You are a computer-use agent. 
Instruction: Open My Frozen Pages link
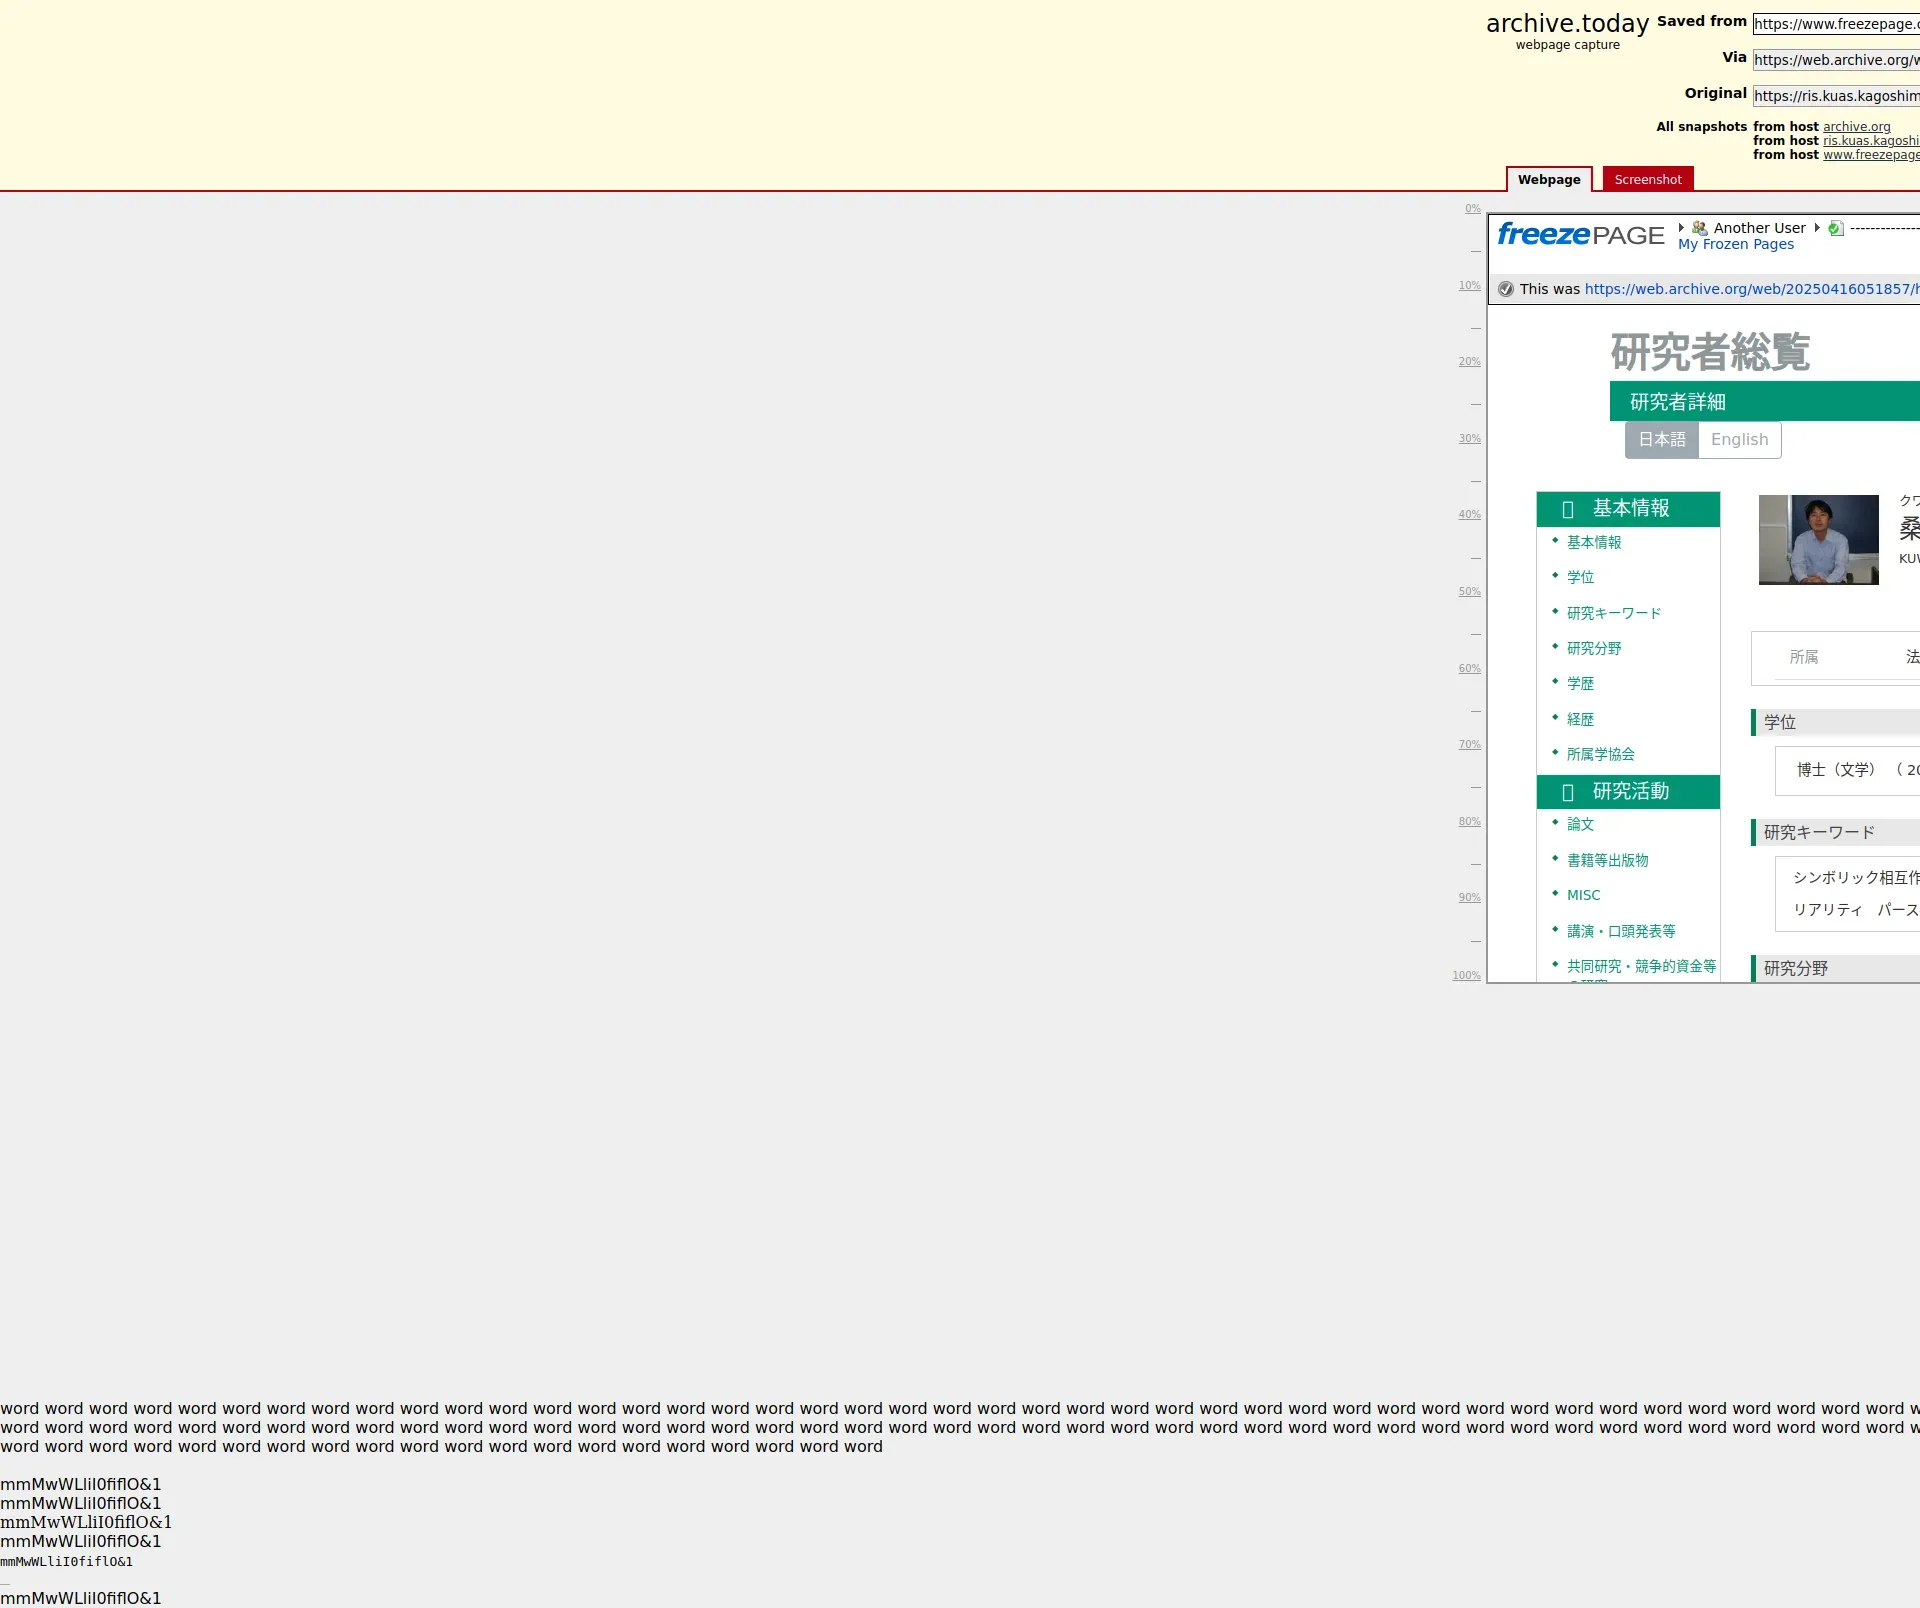pos(1735,245)
